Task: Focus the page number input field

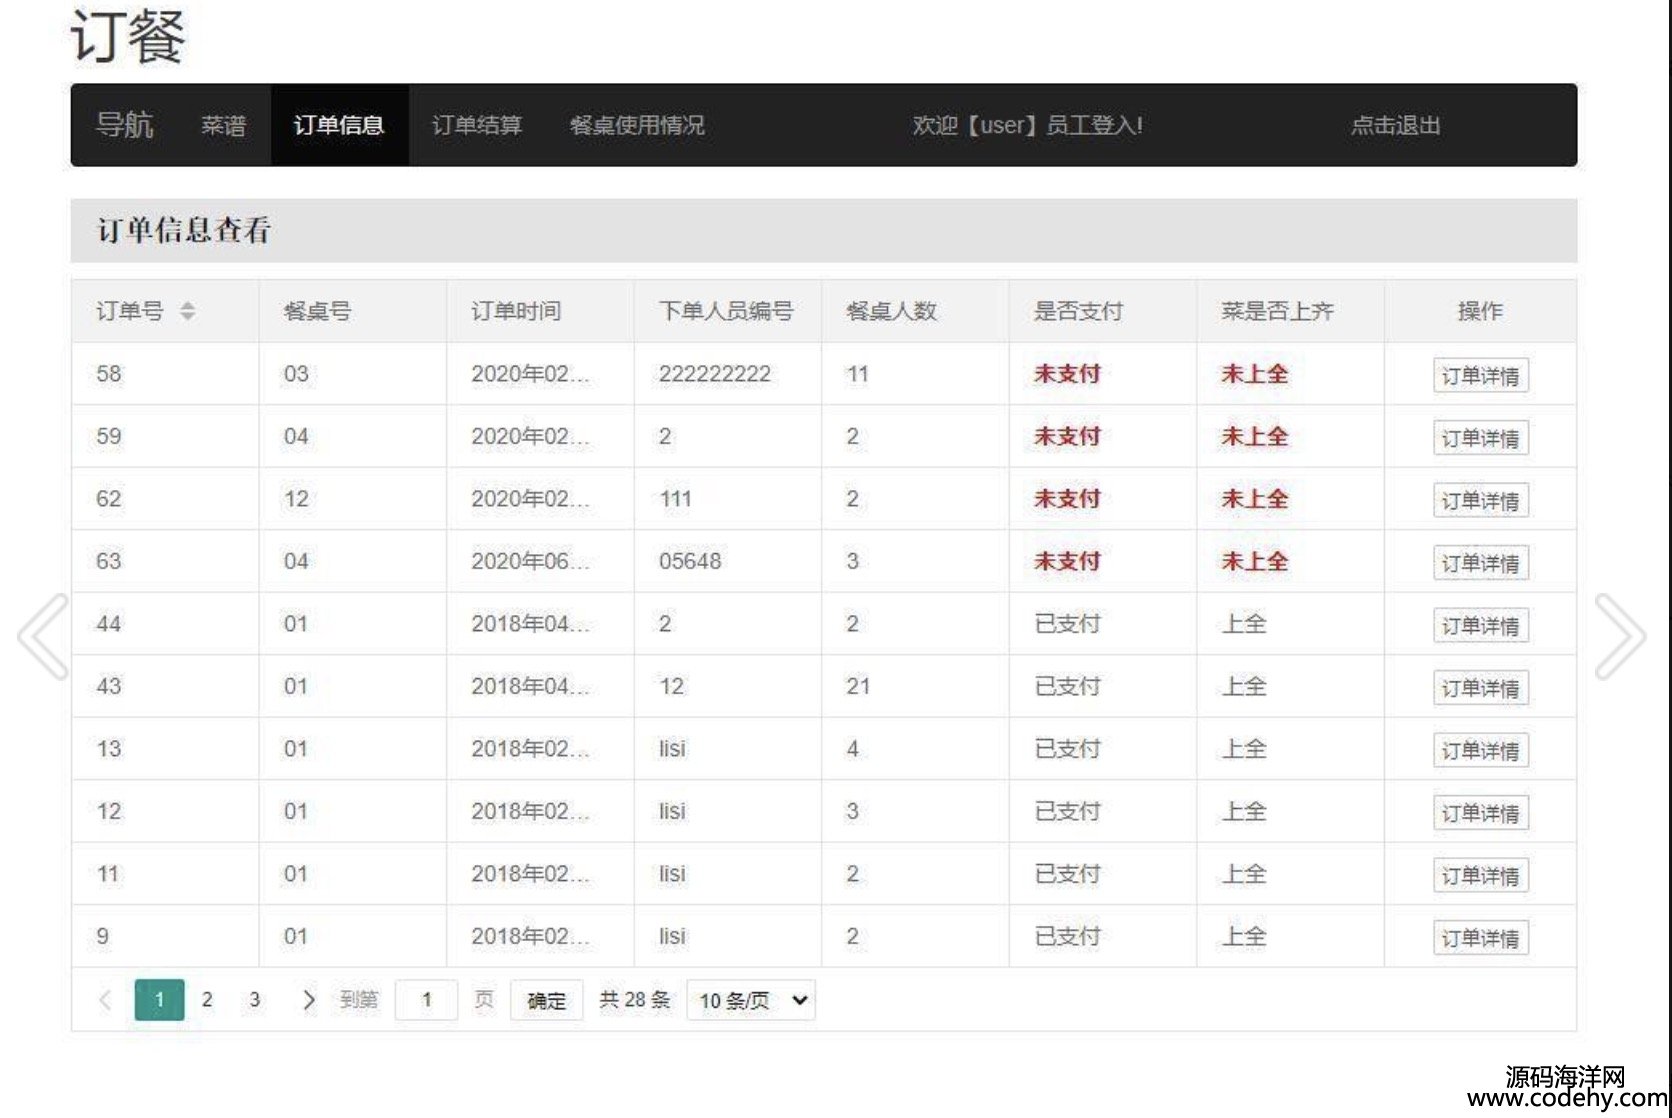Action: point(427,1000)
